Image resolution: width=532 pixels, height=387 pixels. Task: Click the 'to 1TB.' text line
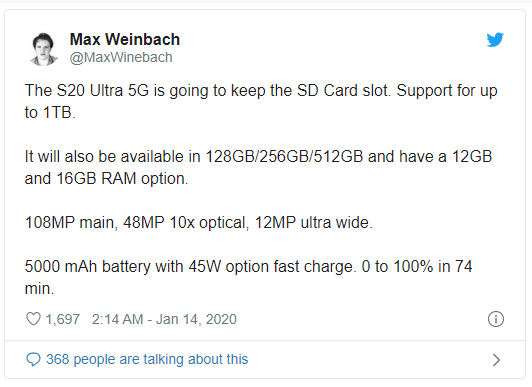pos(50,113)
